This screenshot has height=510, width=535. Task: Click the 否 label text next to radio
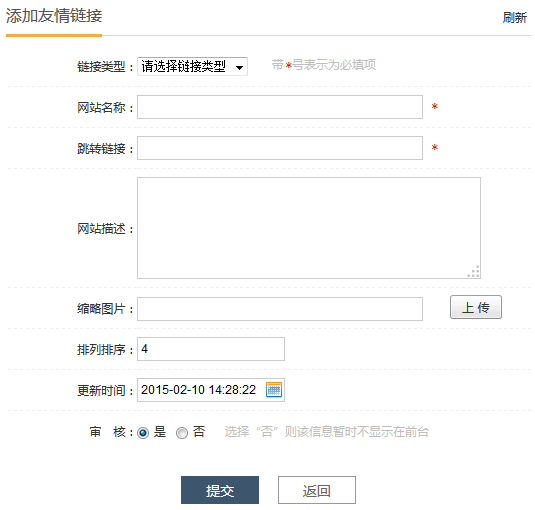click(x=199, y=432)
